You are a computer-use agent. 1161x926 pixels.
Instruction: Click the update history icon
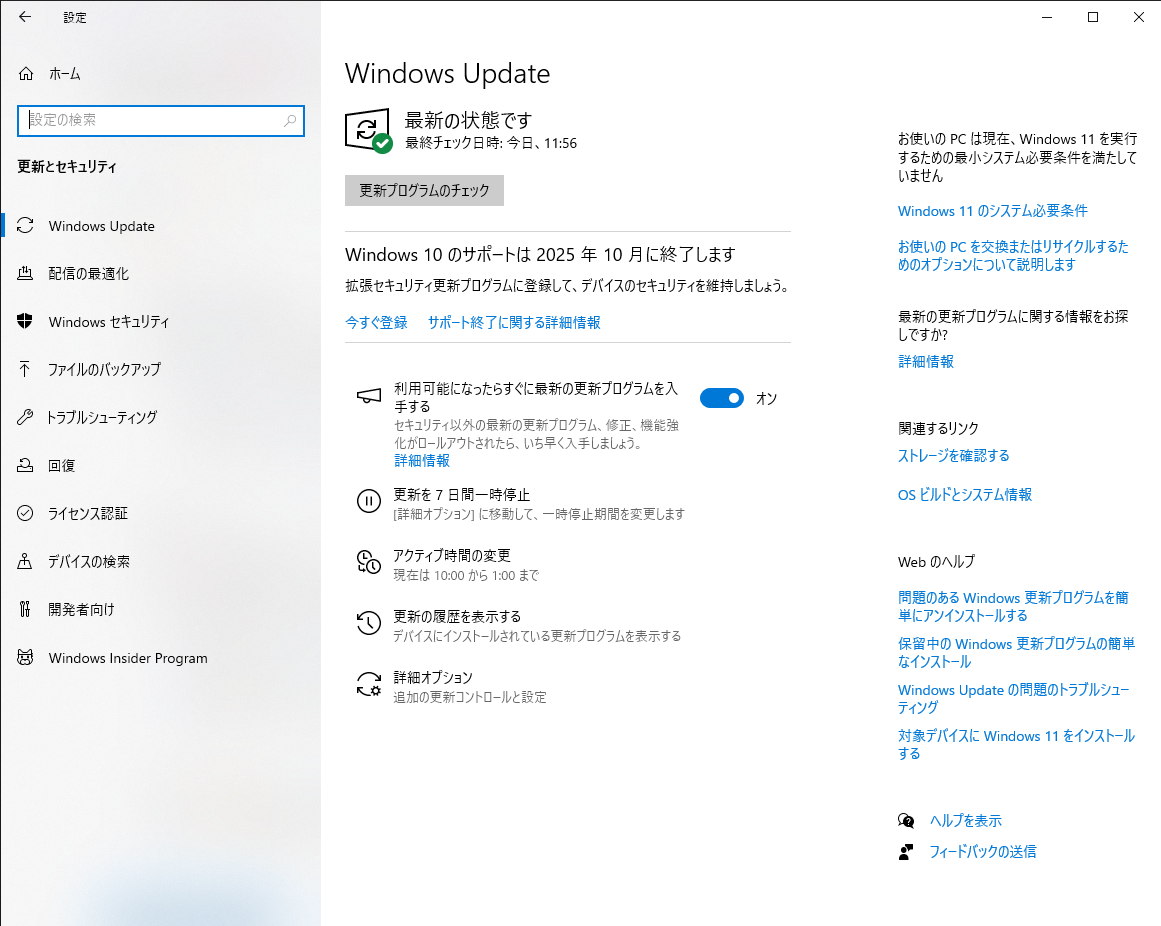tap(368, 624)
